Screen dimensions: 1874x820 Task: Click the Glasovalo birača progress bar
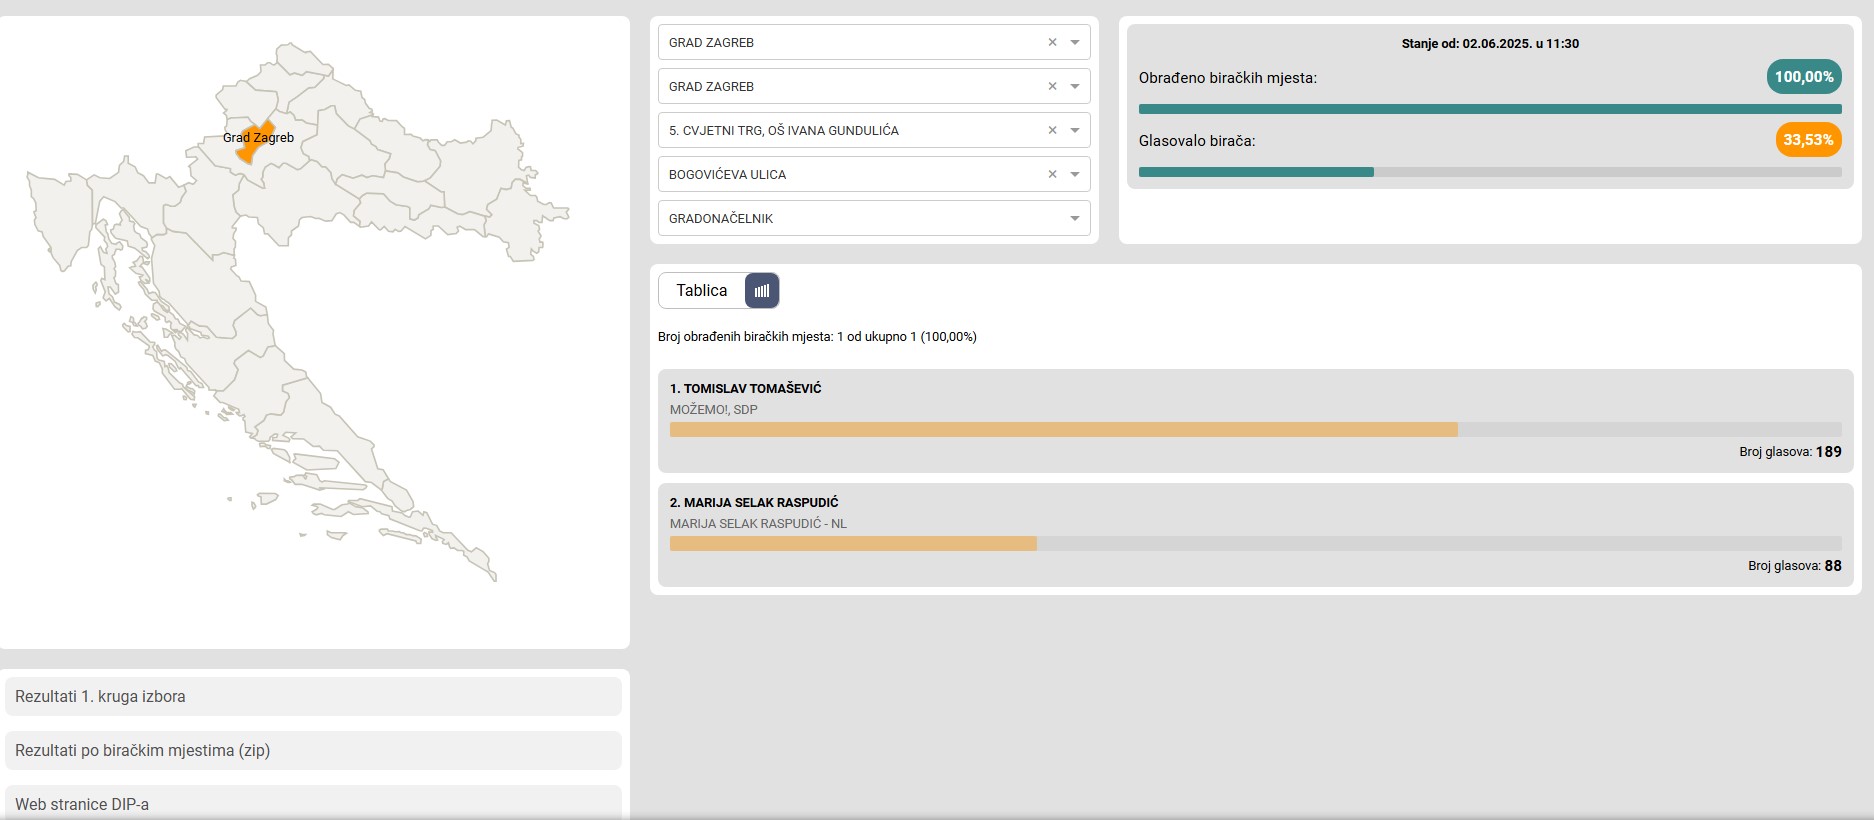(x=1489, y=172)
